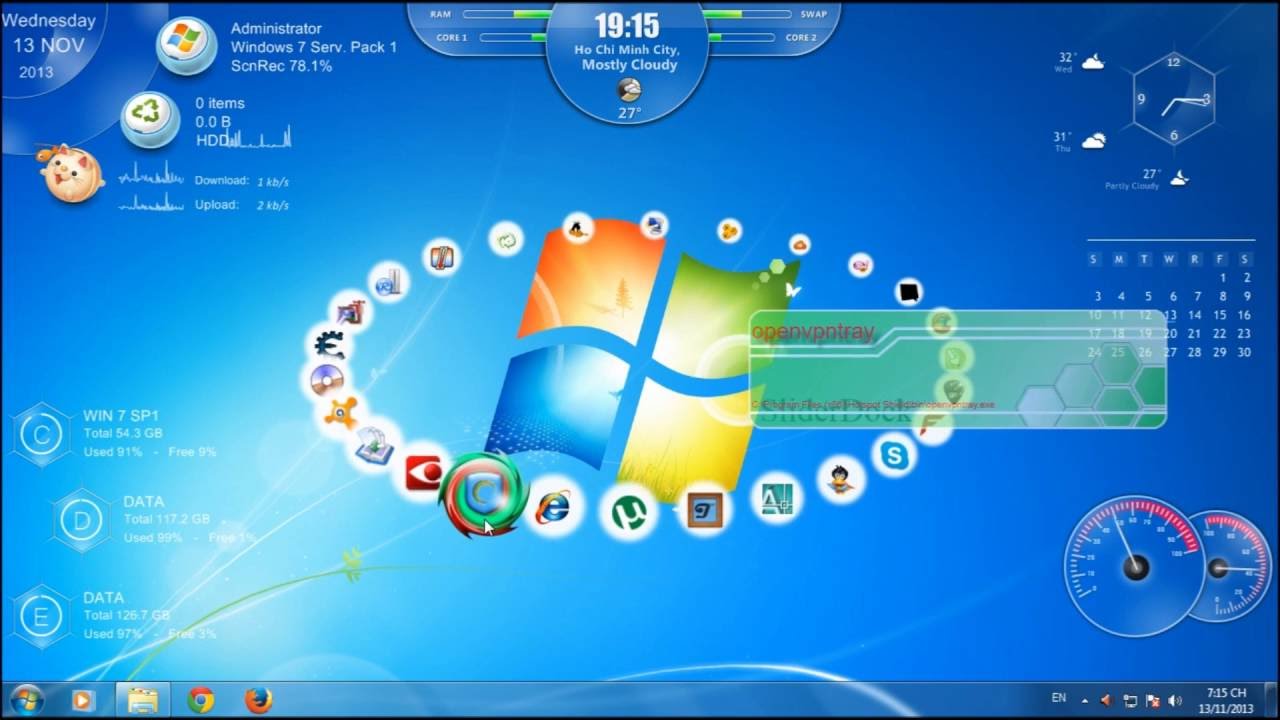Click the red eye recorder dock icon
This screenshot has width=1280, height=720.
tap(424, 473)
